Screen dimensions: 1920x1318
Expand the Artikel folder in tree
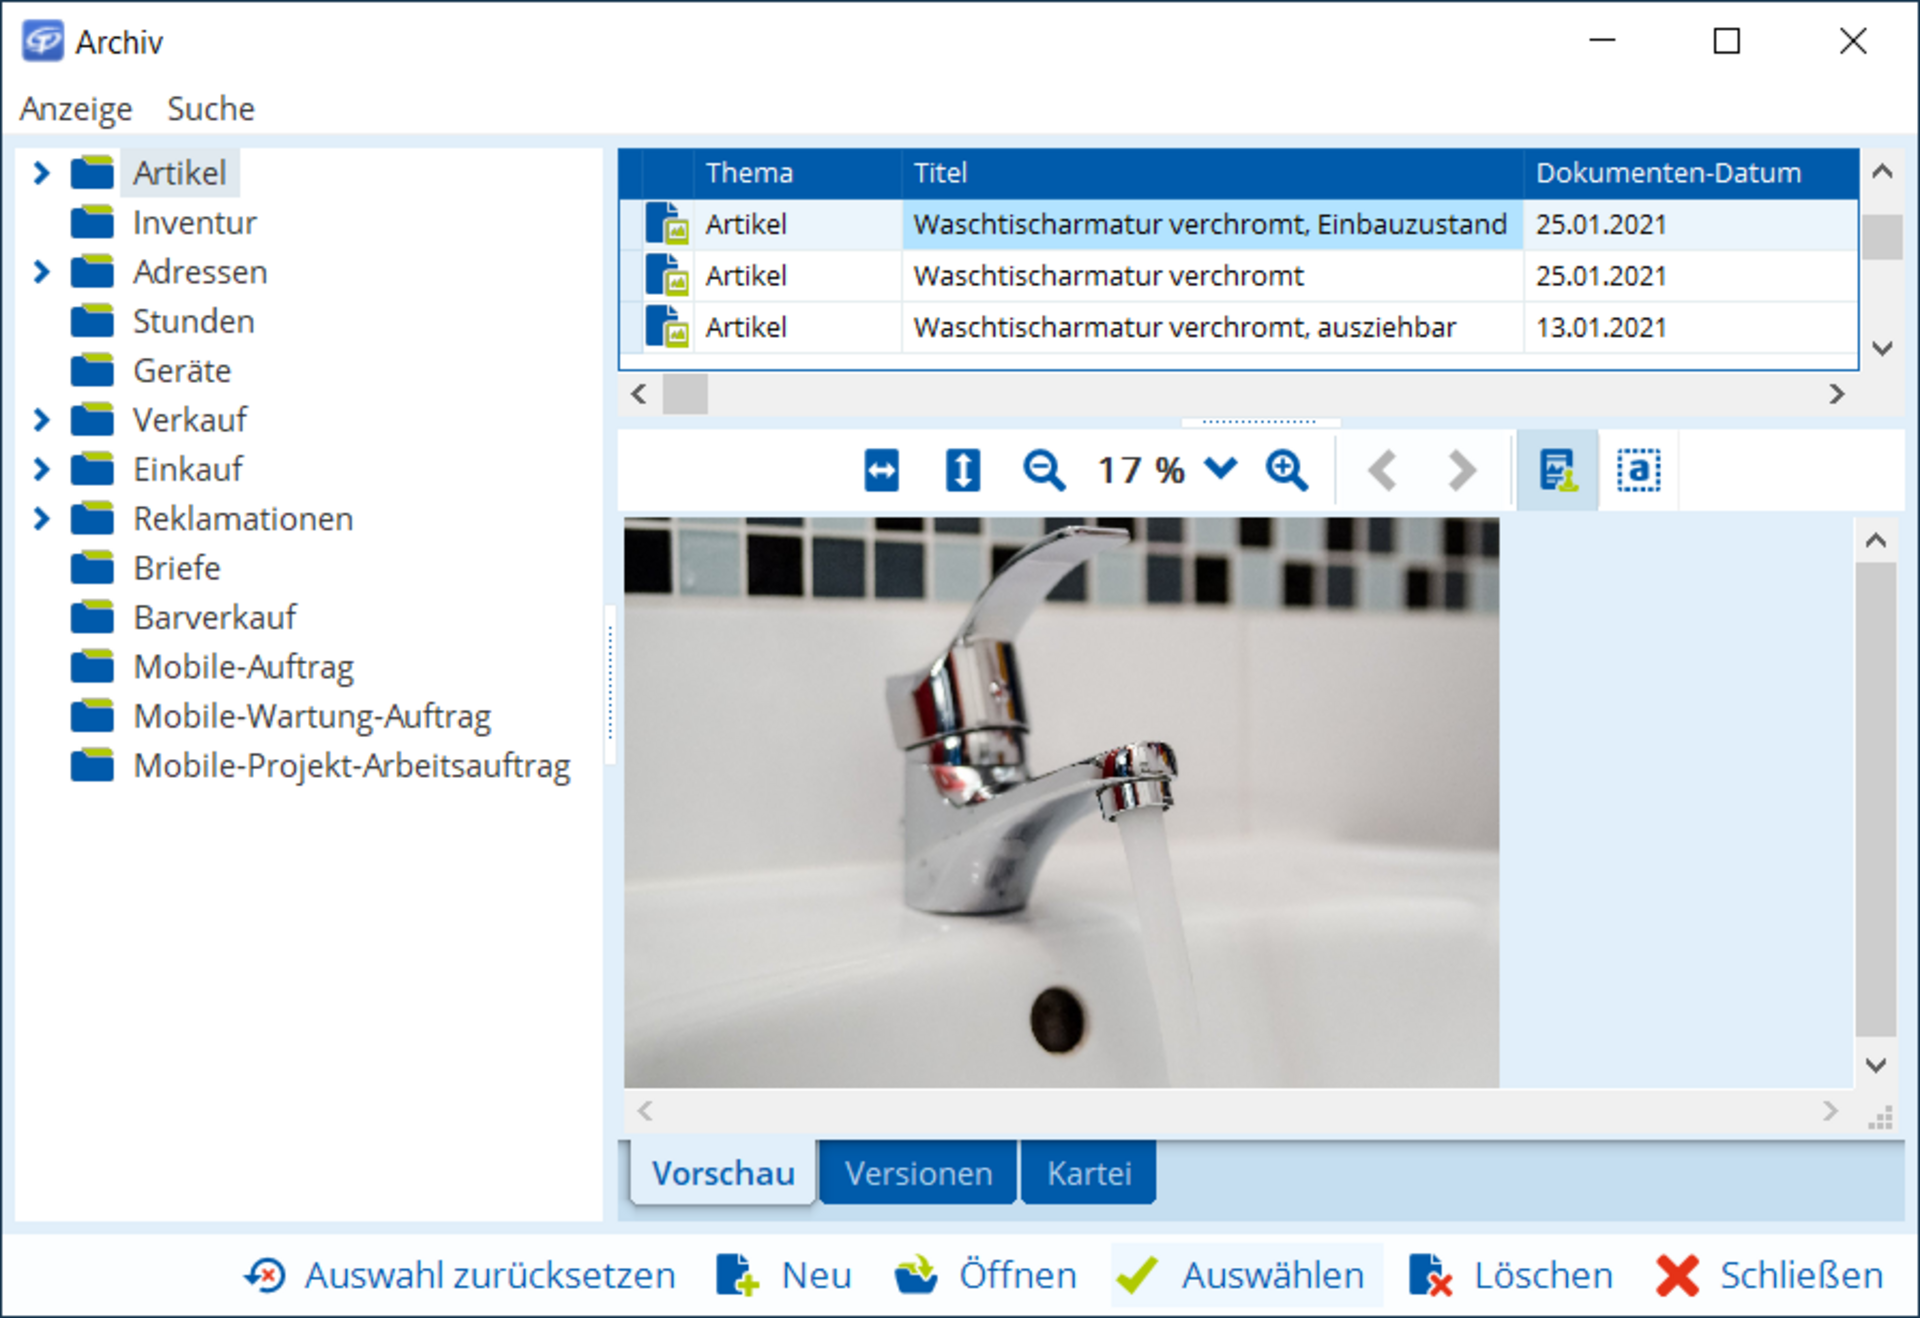click(x=41, y=173)
